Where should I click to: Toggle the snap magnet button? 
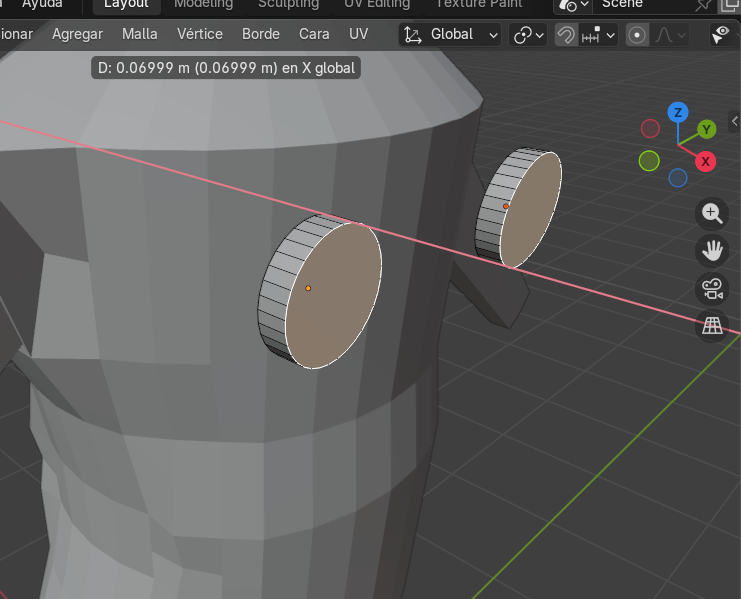pyautogui.click(x=566, y=35)
